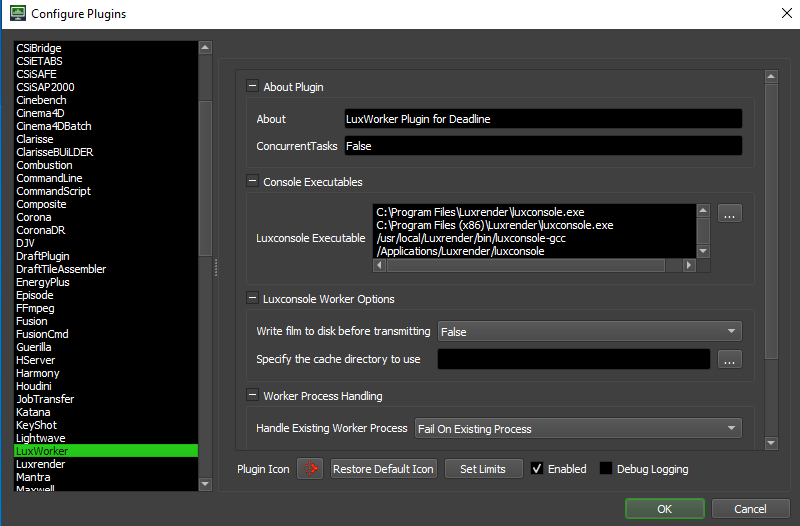Browse for the cache directory
The width and height of the screenshot is (800, 526).
point(730,359)
